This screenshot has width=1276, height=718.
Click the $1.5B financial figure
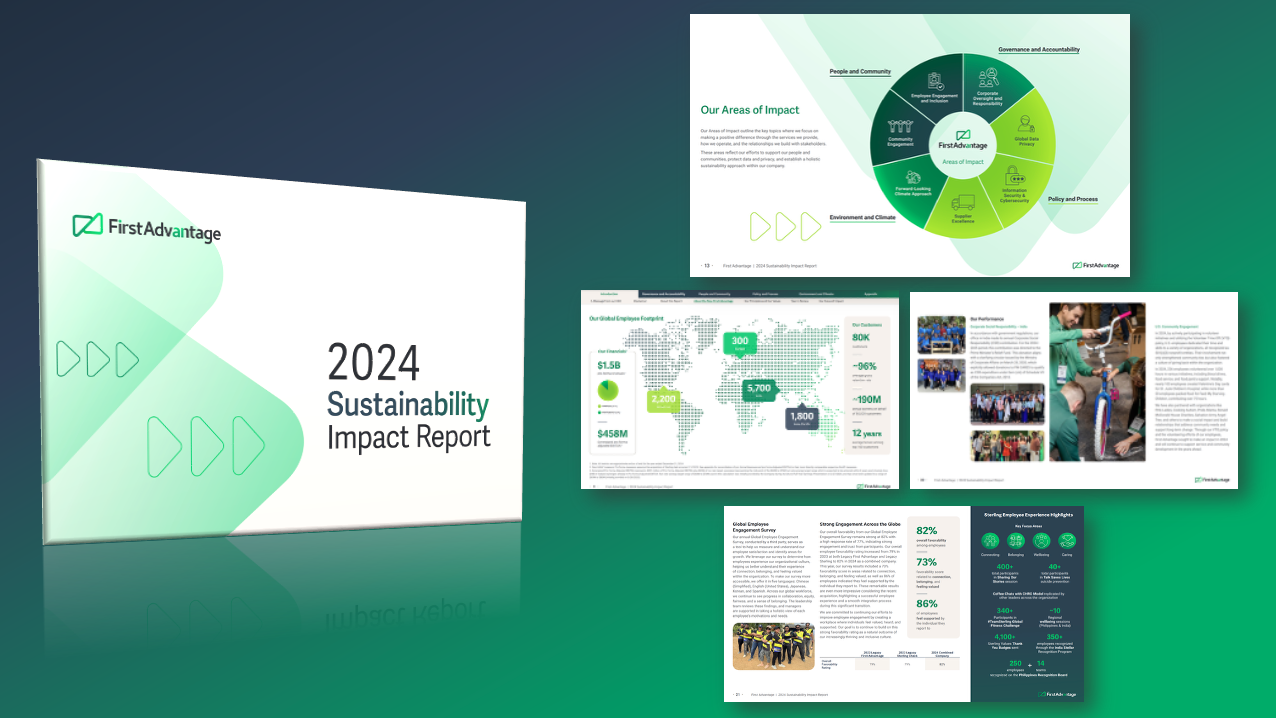tap(609, 365)
